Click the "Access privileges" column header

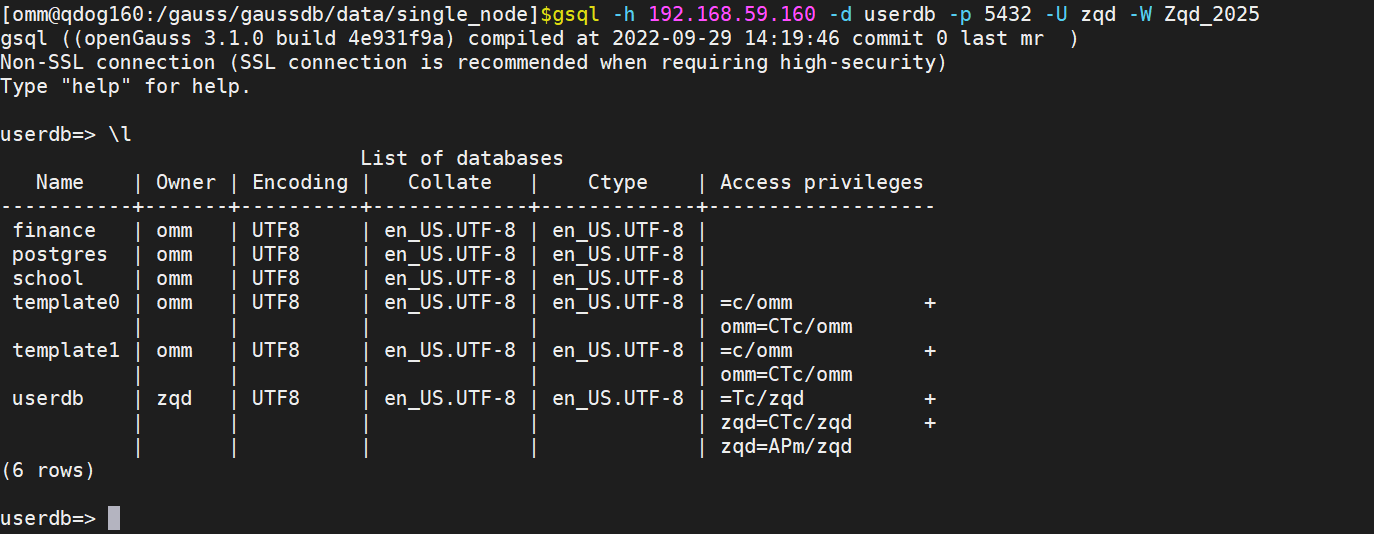[x=822, y=182]
